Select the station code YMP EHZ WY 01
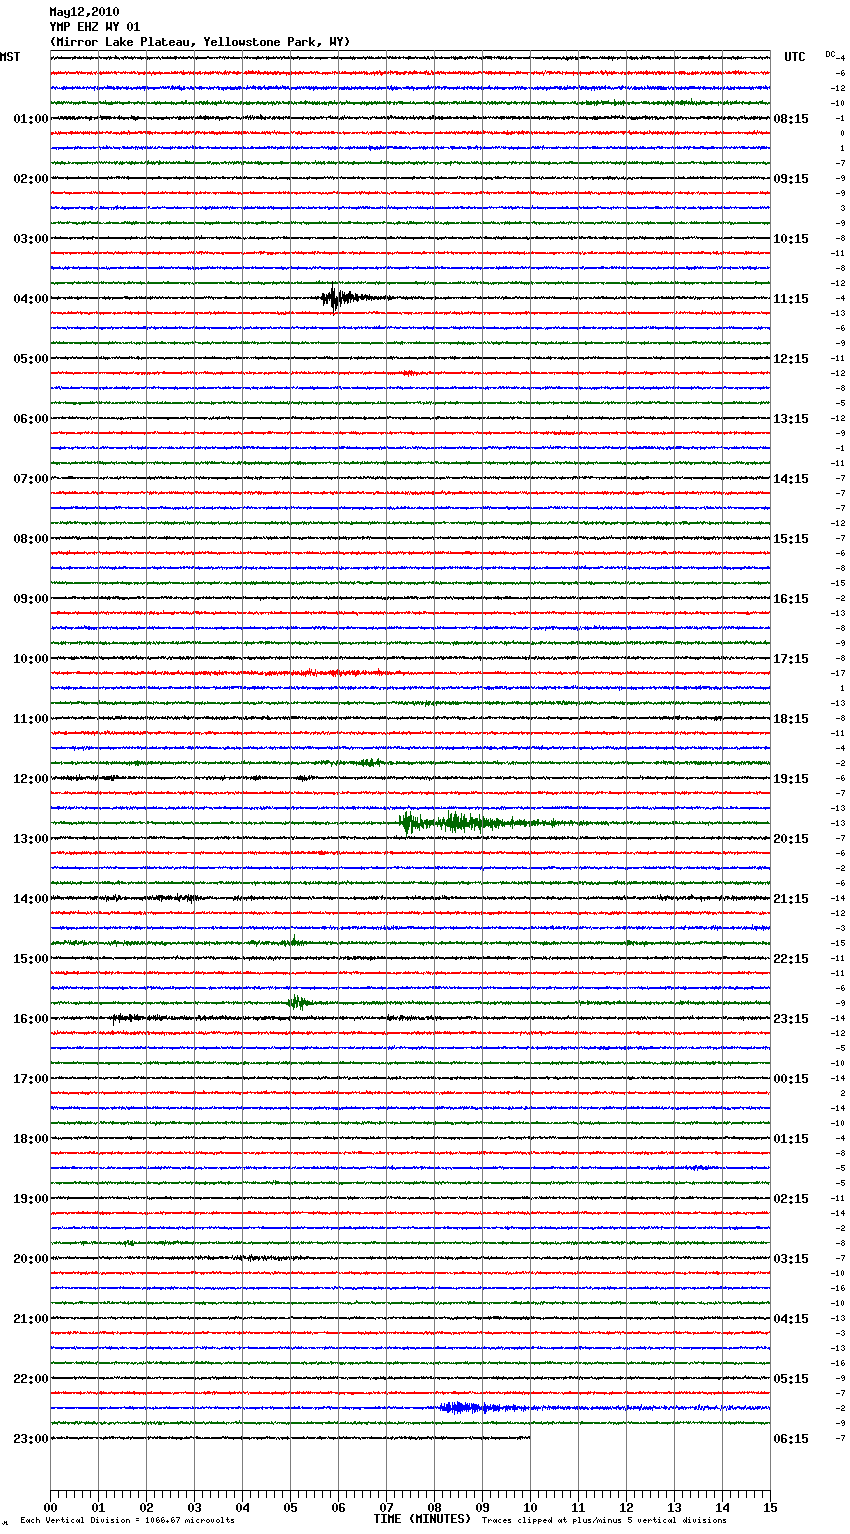This screenshot has width=850, height=1534. click(x=95, y=27)
